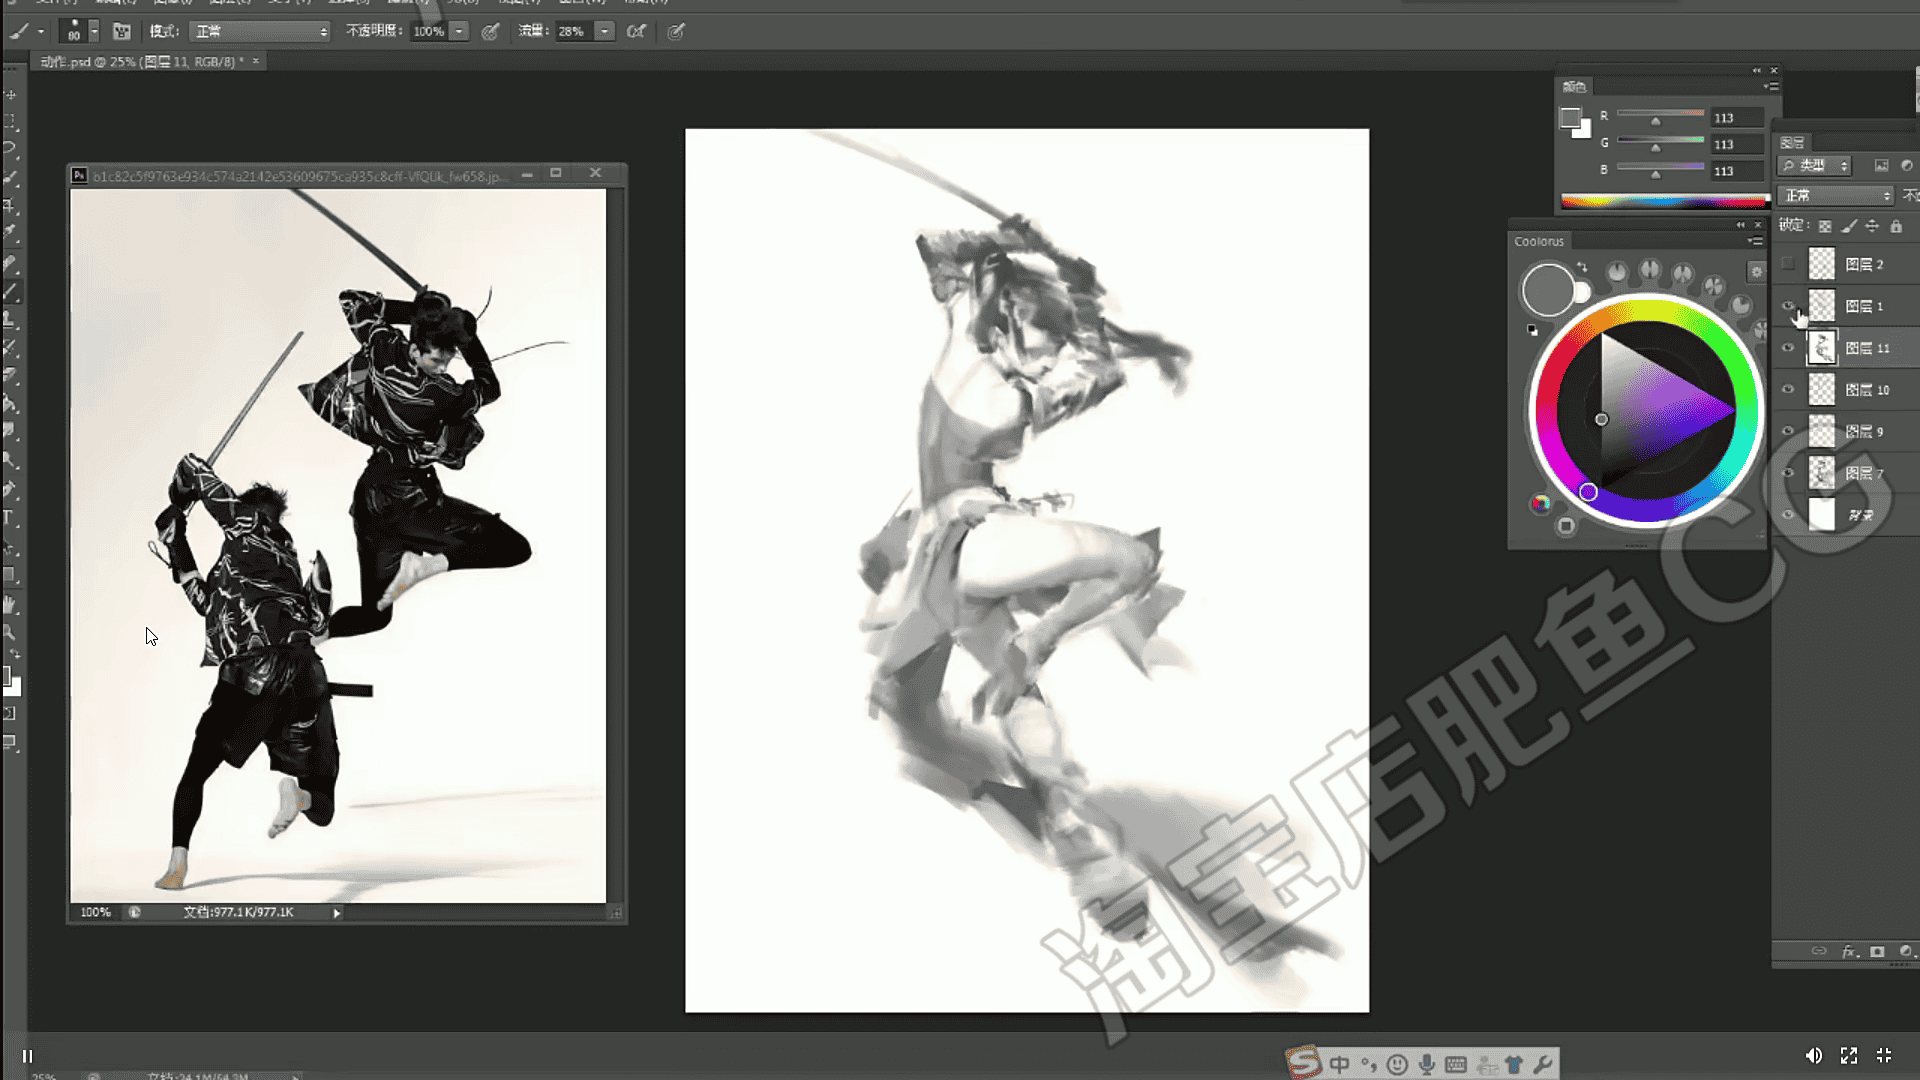Select the Hand tool in toolbox
Viewport: 1920px width, 1080px height.
[x=10, y=605]
